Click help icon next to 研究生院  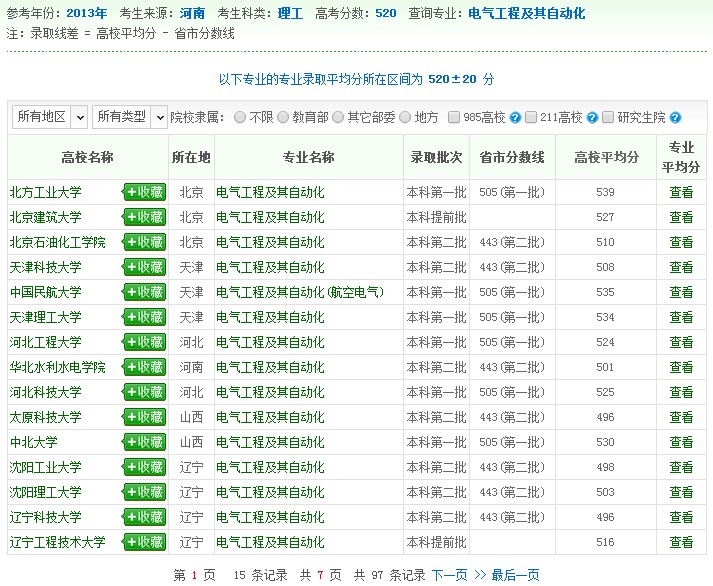[675, 118]
